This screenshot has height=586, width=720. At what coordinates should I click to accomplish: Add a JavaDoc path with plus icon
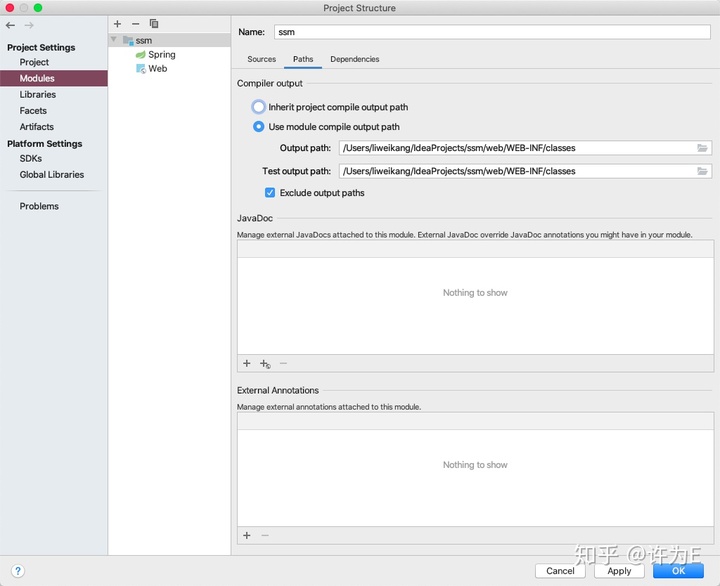pos(247,363)
